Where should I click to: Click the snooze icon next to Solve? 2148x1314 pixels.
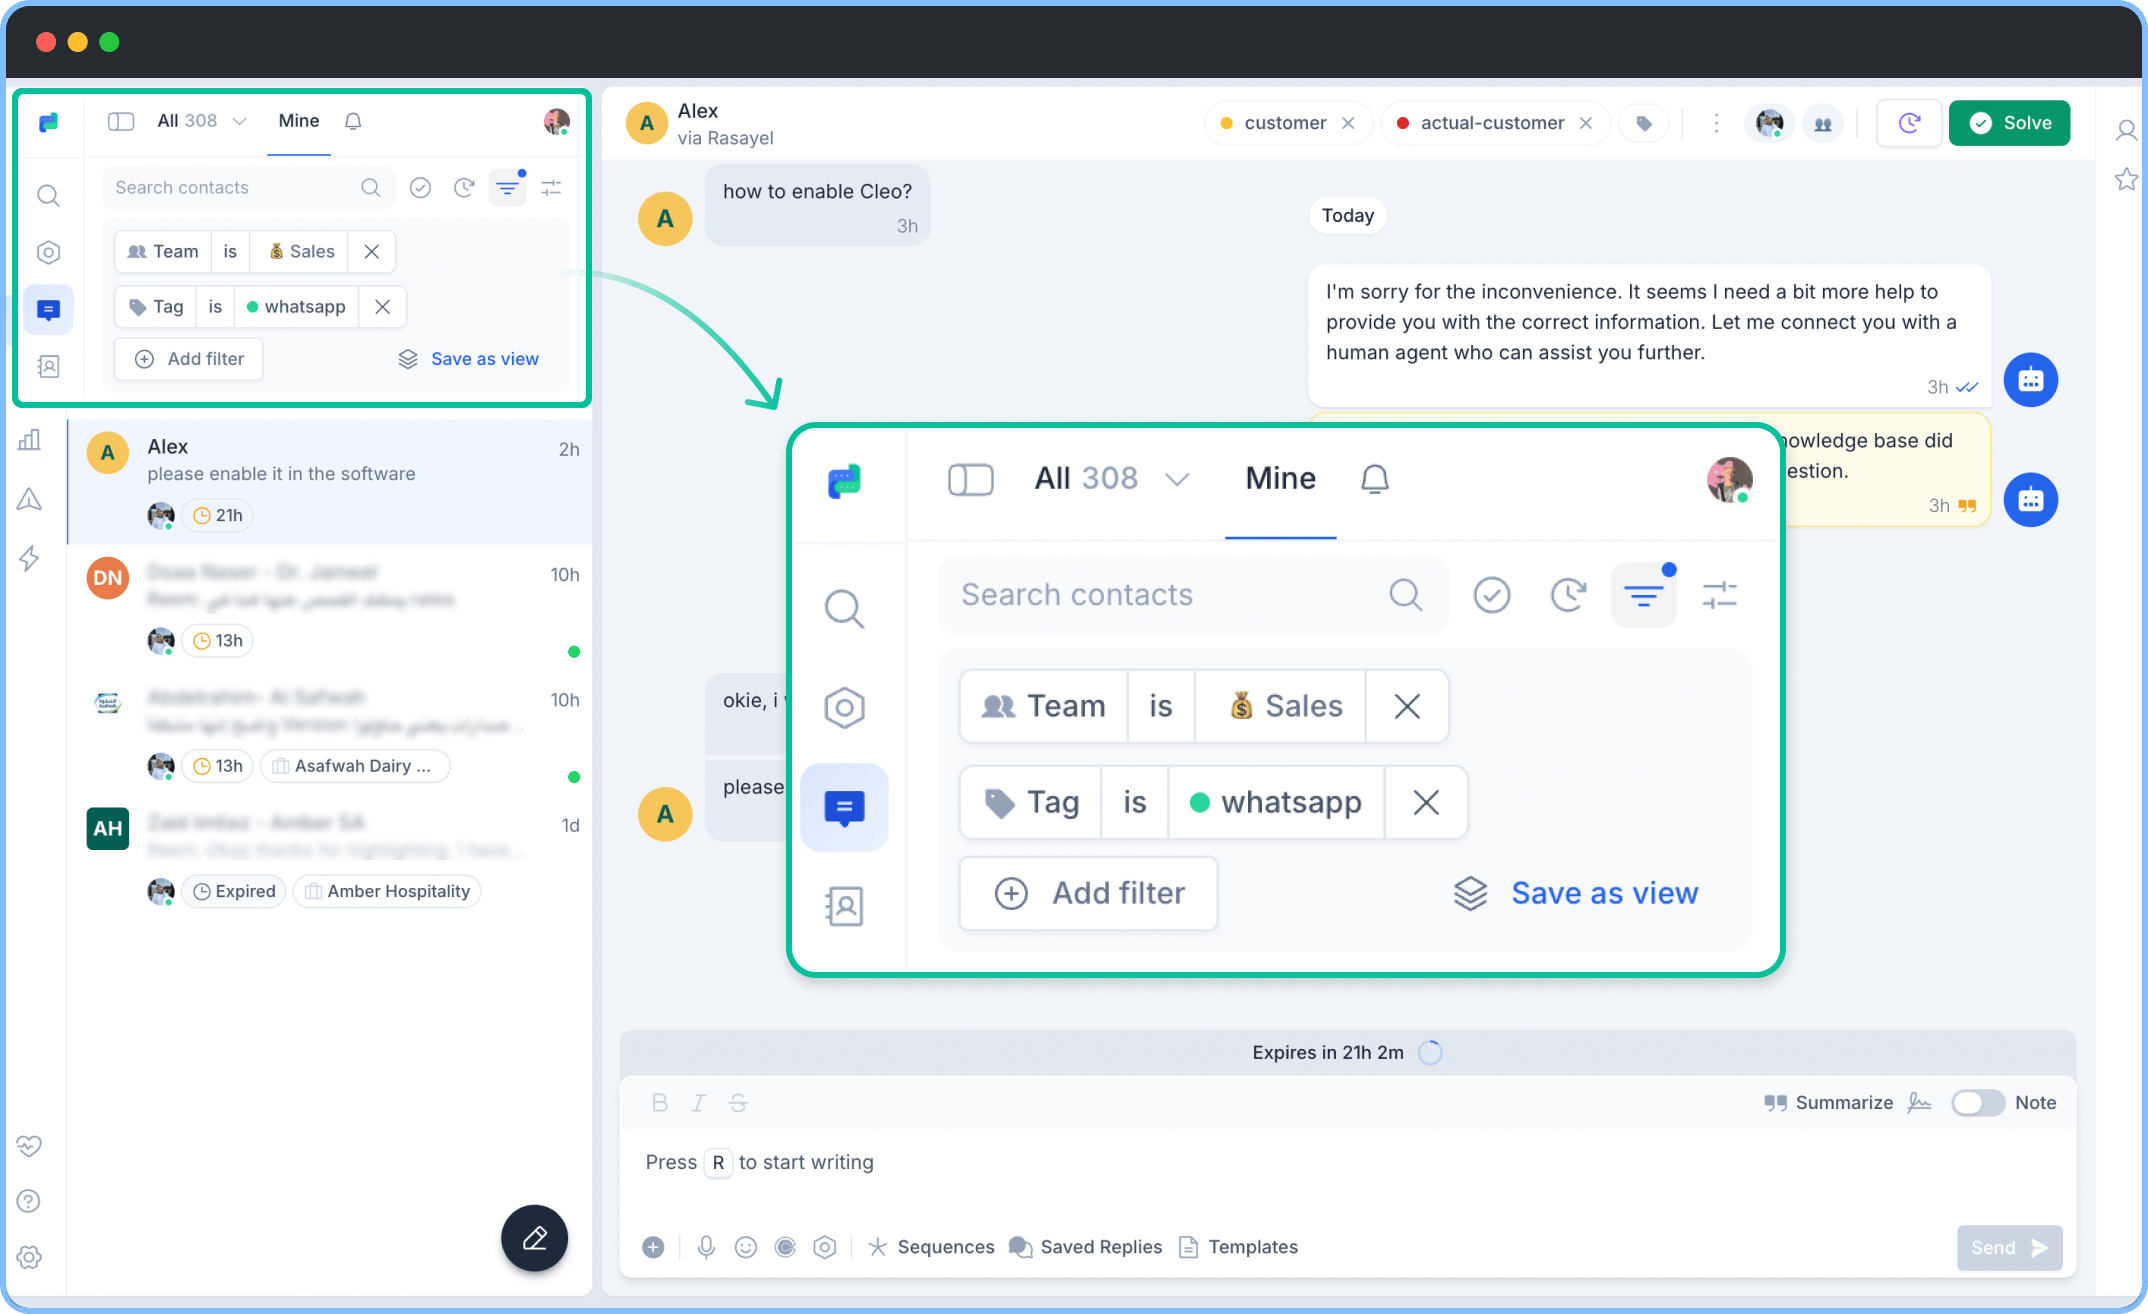(1909, 123)
